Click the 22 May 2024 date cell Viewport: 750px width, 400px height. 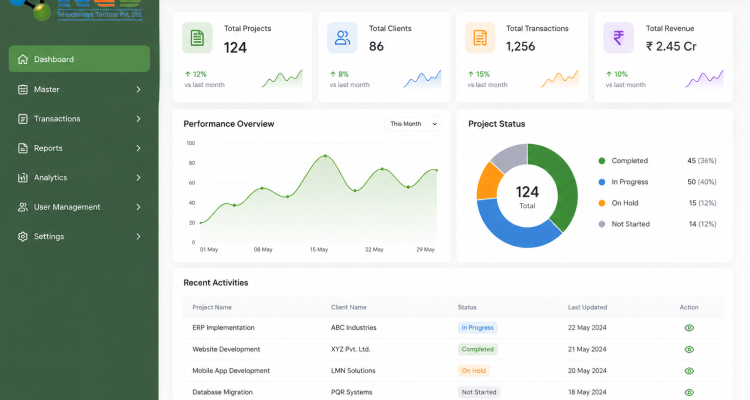587,328
